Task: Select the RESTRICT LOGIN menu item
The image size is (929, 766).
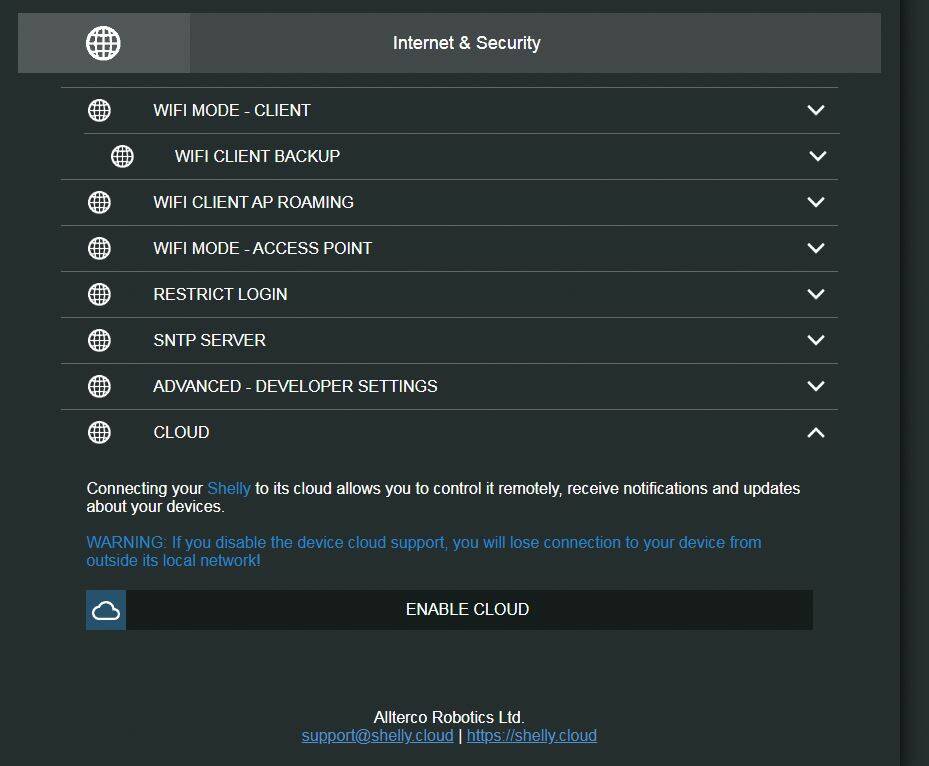Action: [x=449, y=294]
